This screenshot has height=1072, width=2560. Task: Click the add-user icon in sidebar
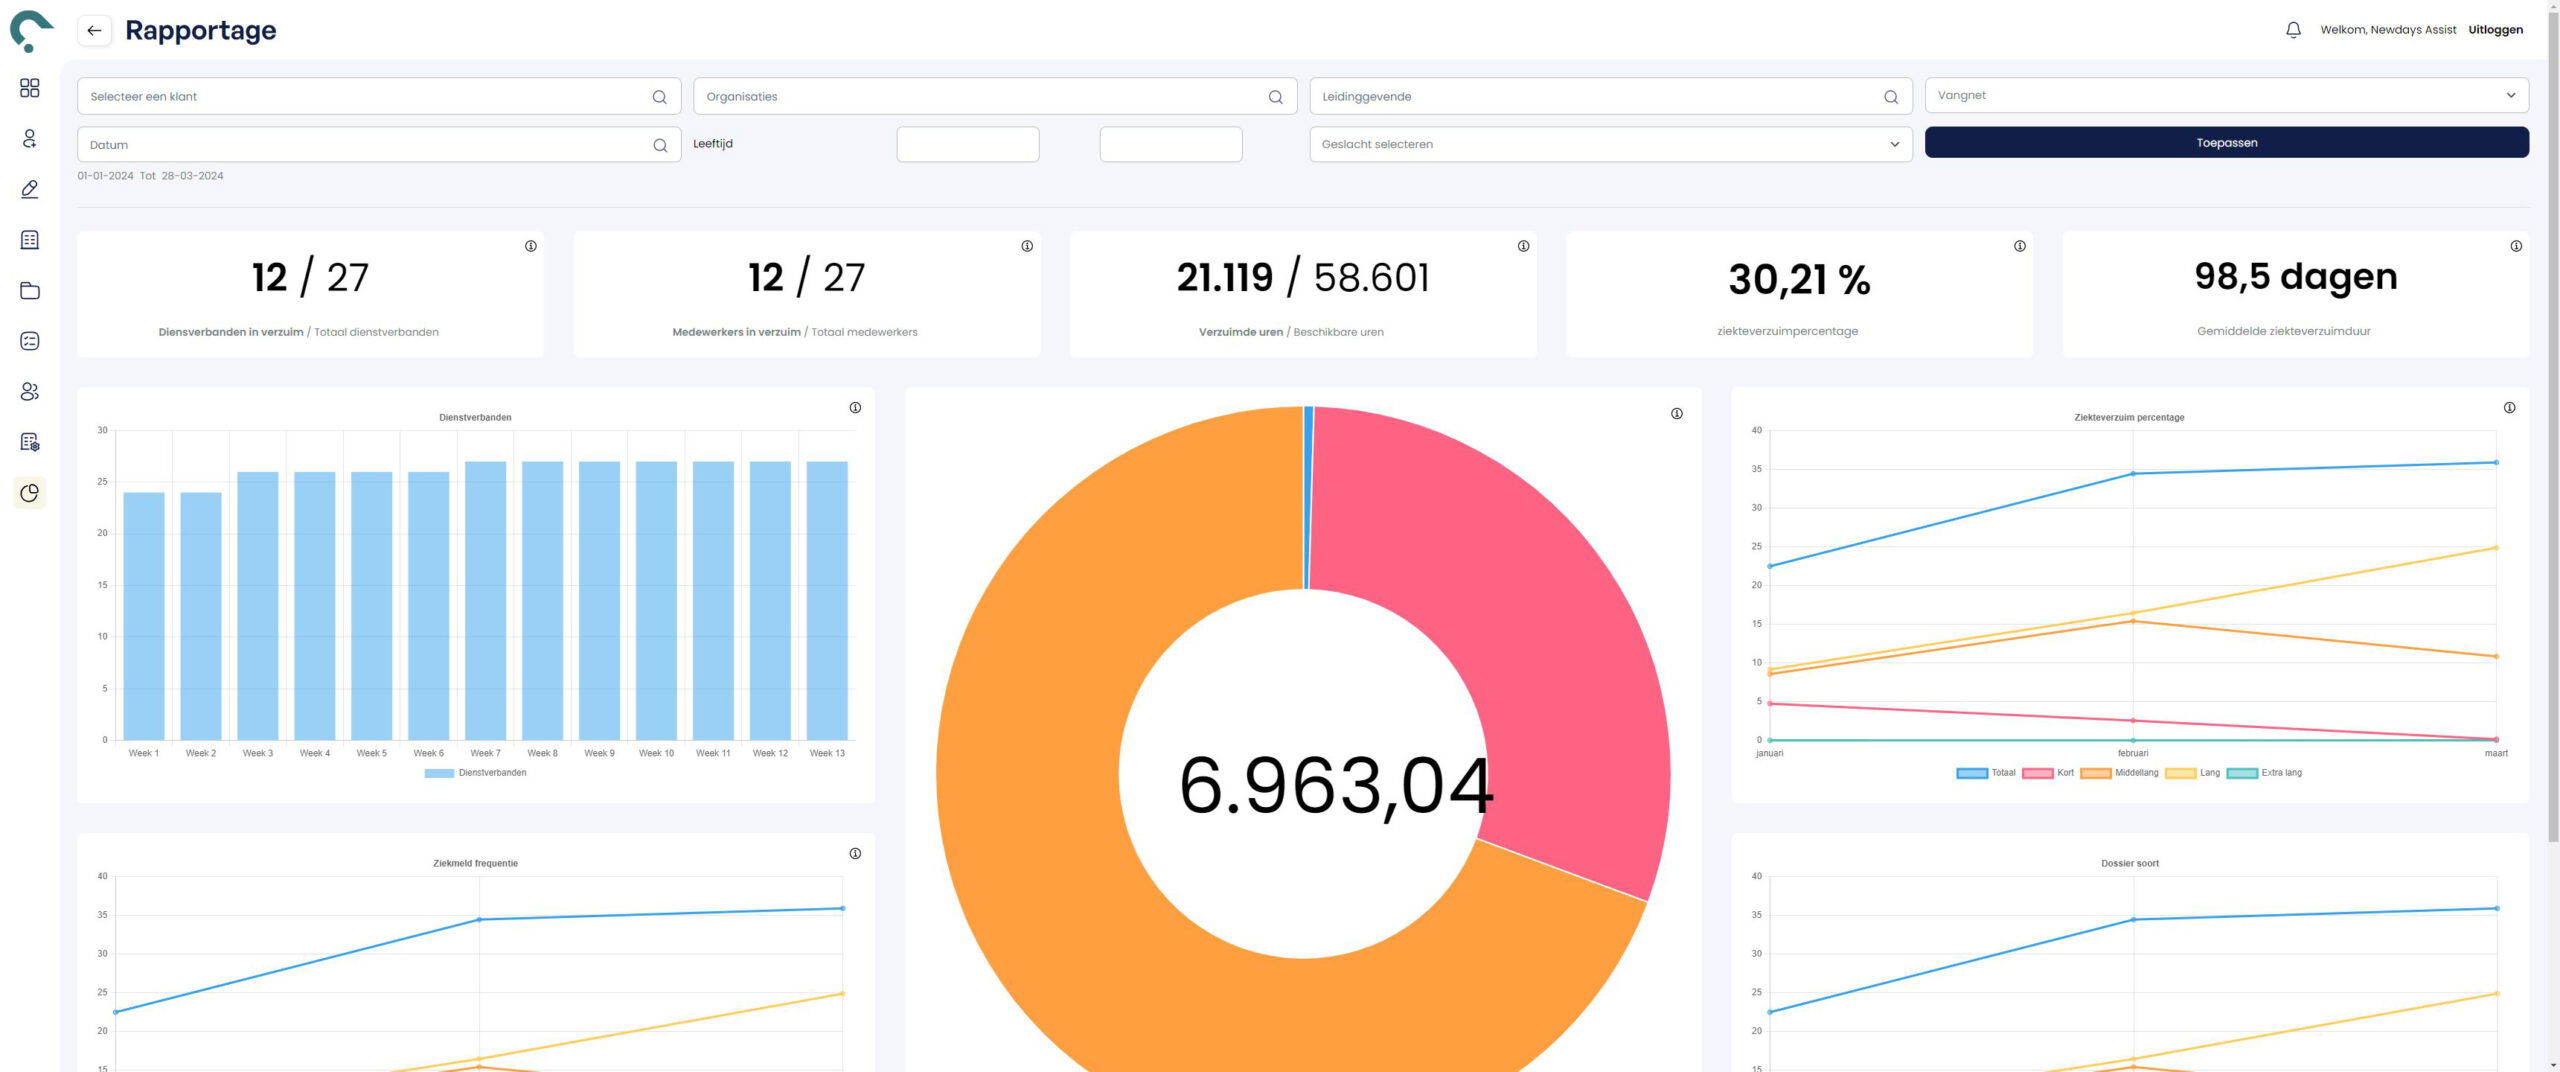30,139
